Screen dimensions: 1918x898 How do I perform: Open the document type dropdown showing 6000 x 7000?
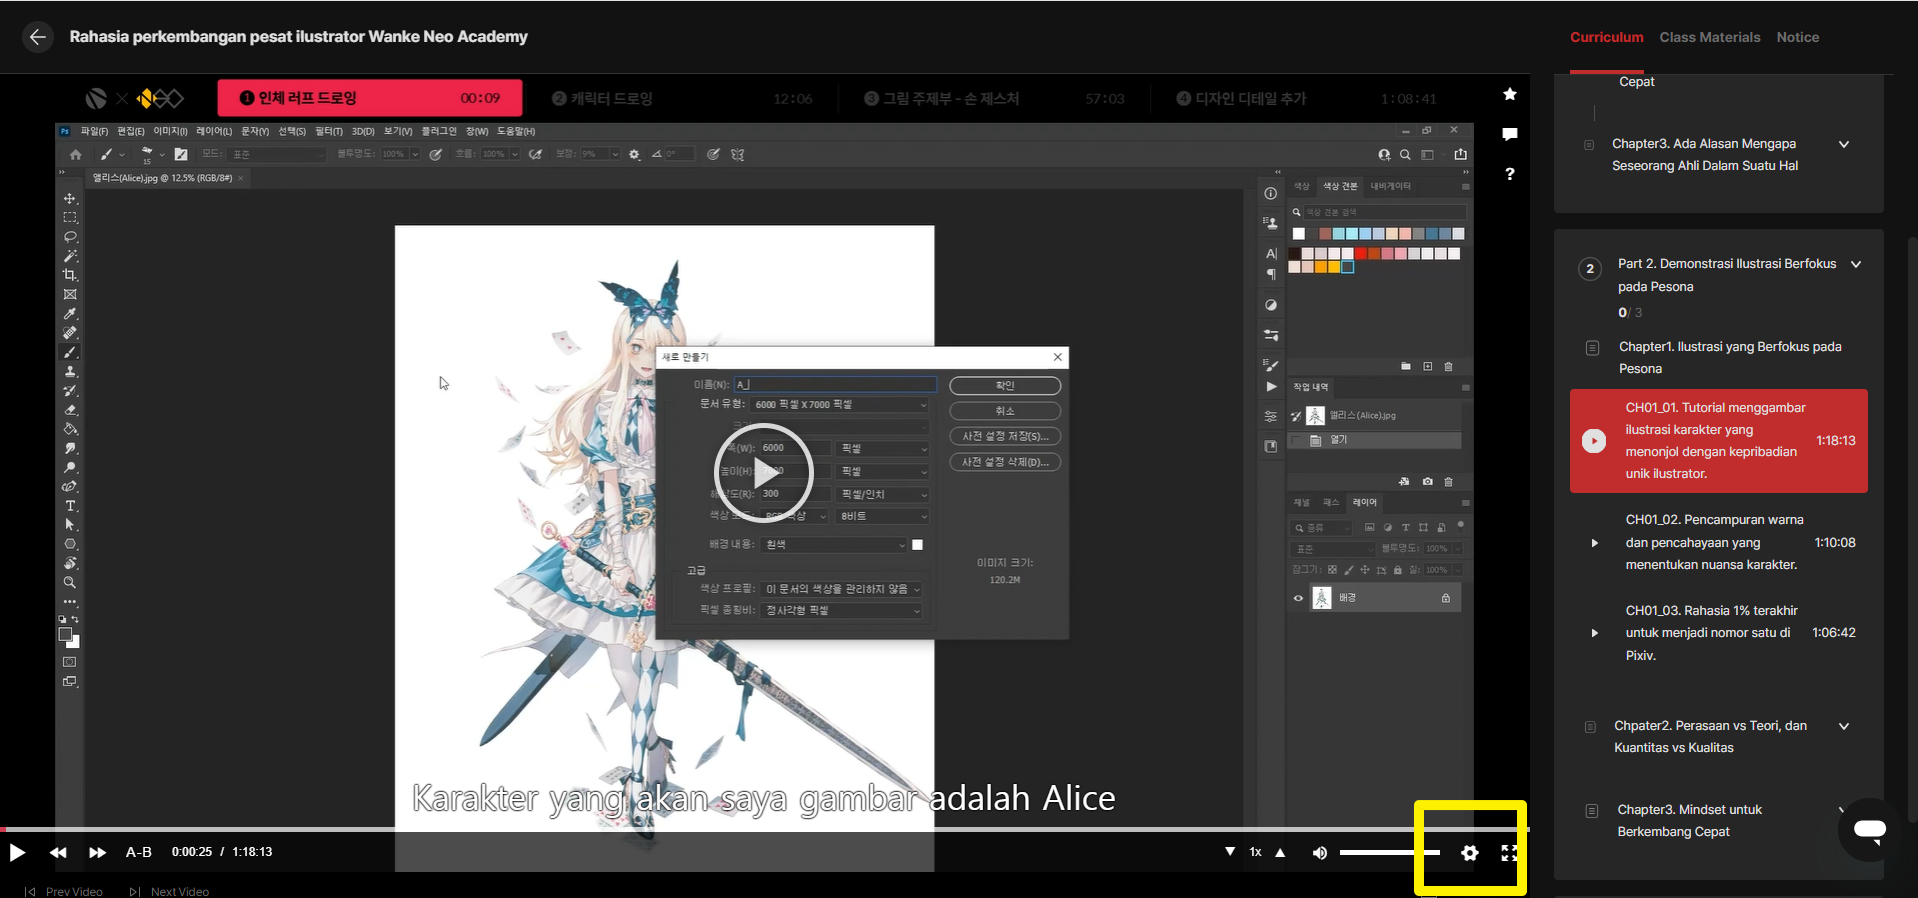(840, 404)
